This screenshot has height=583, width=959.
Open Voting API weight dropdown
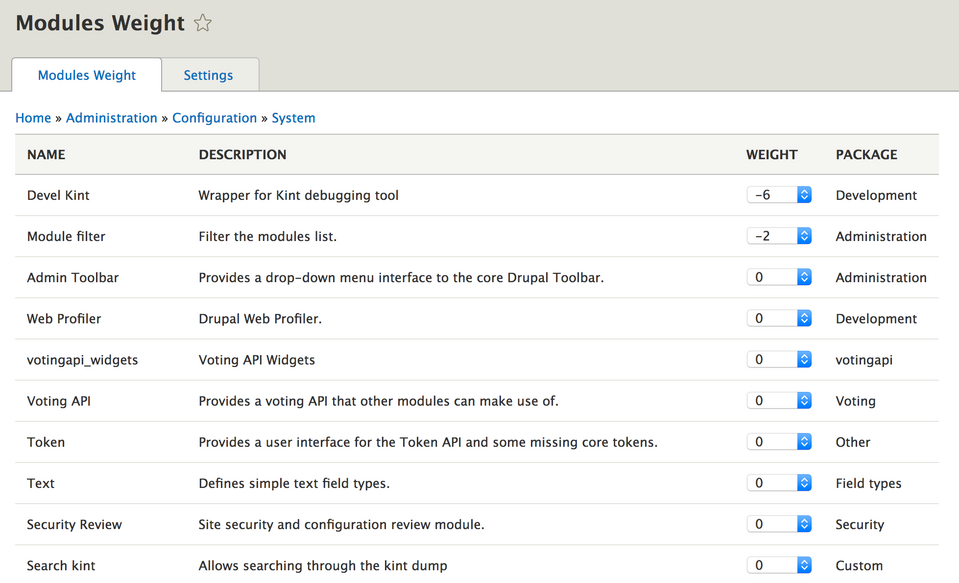779,400
